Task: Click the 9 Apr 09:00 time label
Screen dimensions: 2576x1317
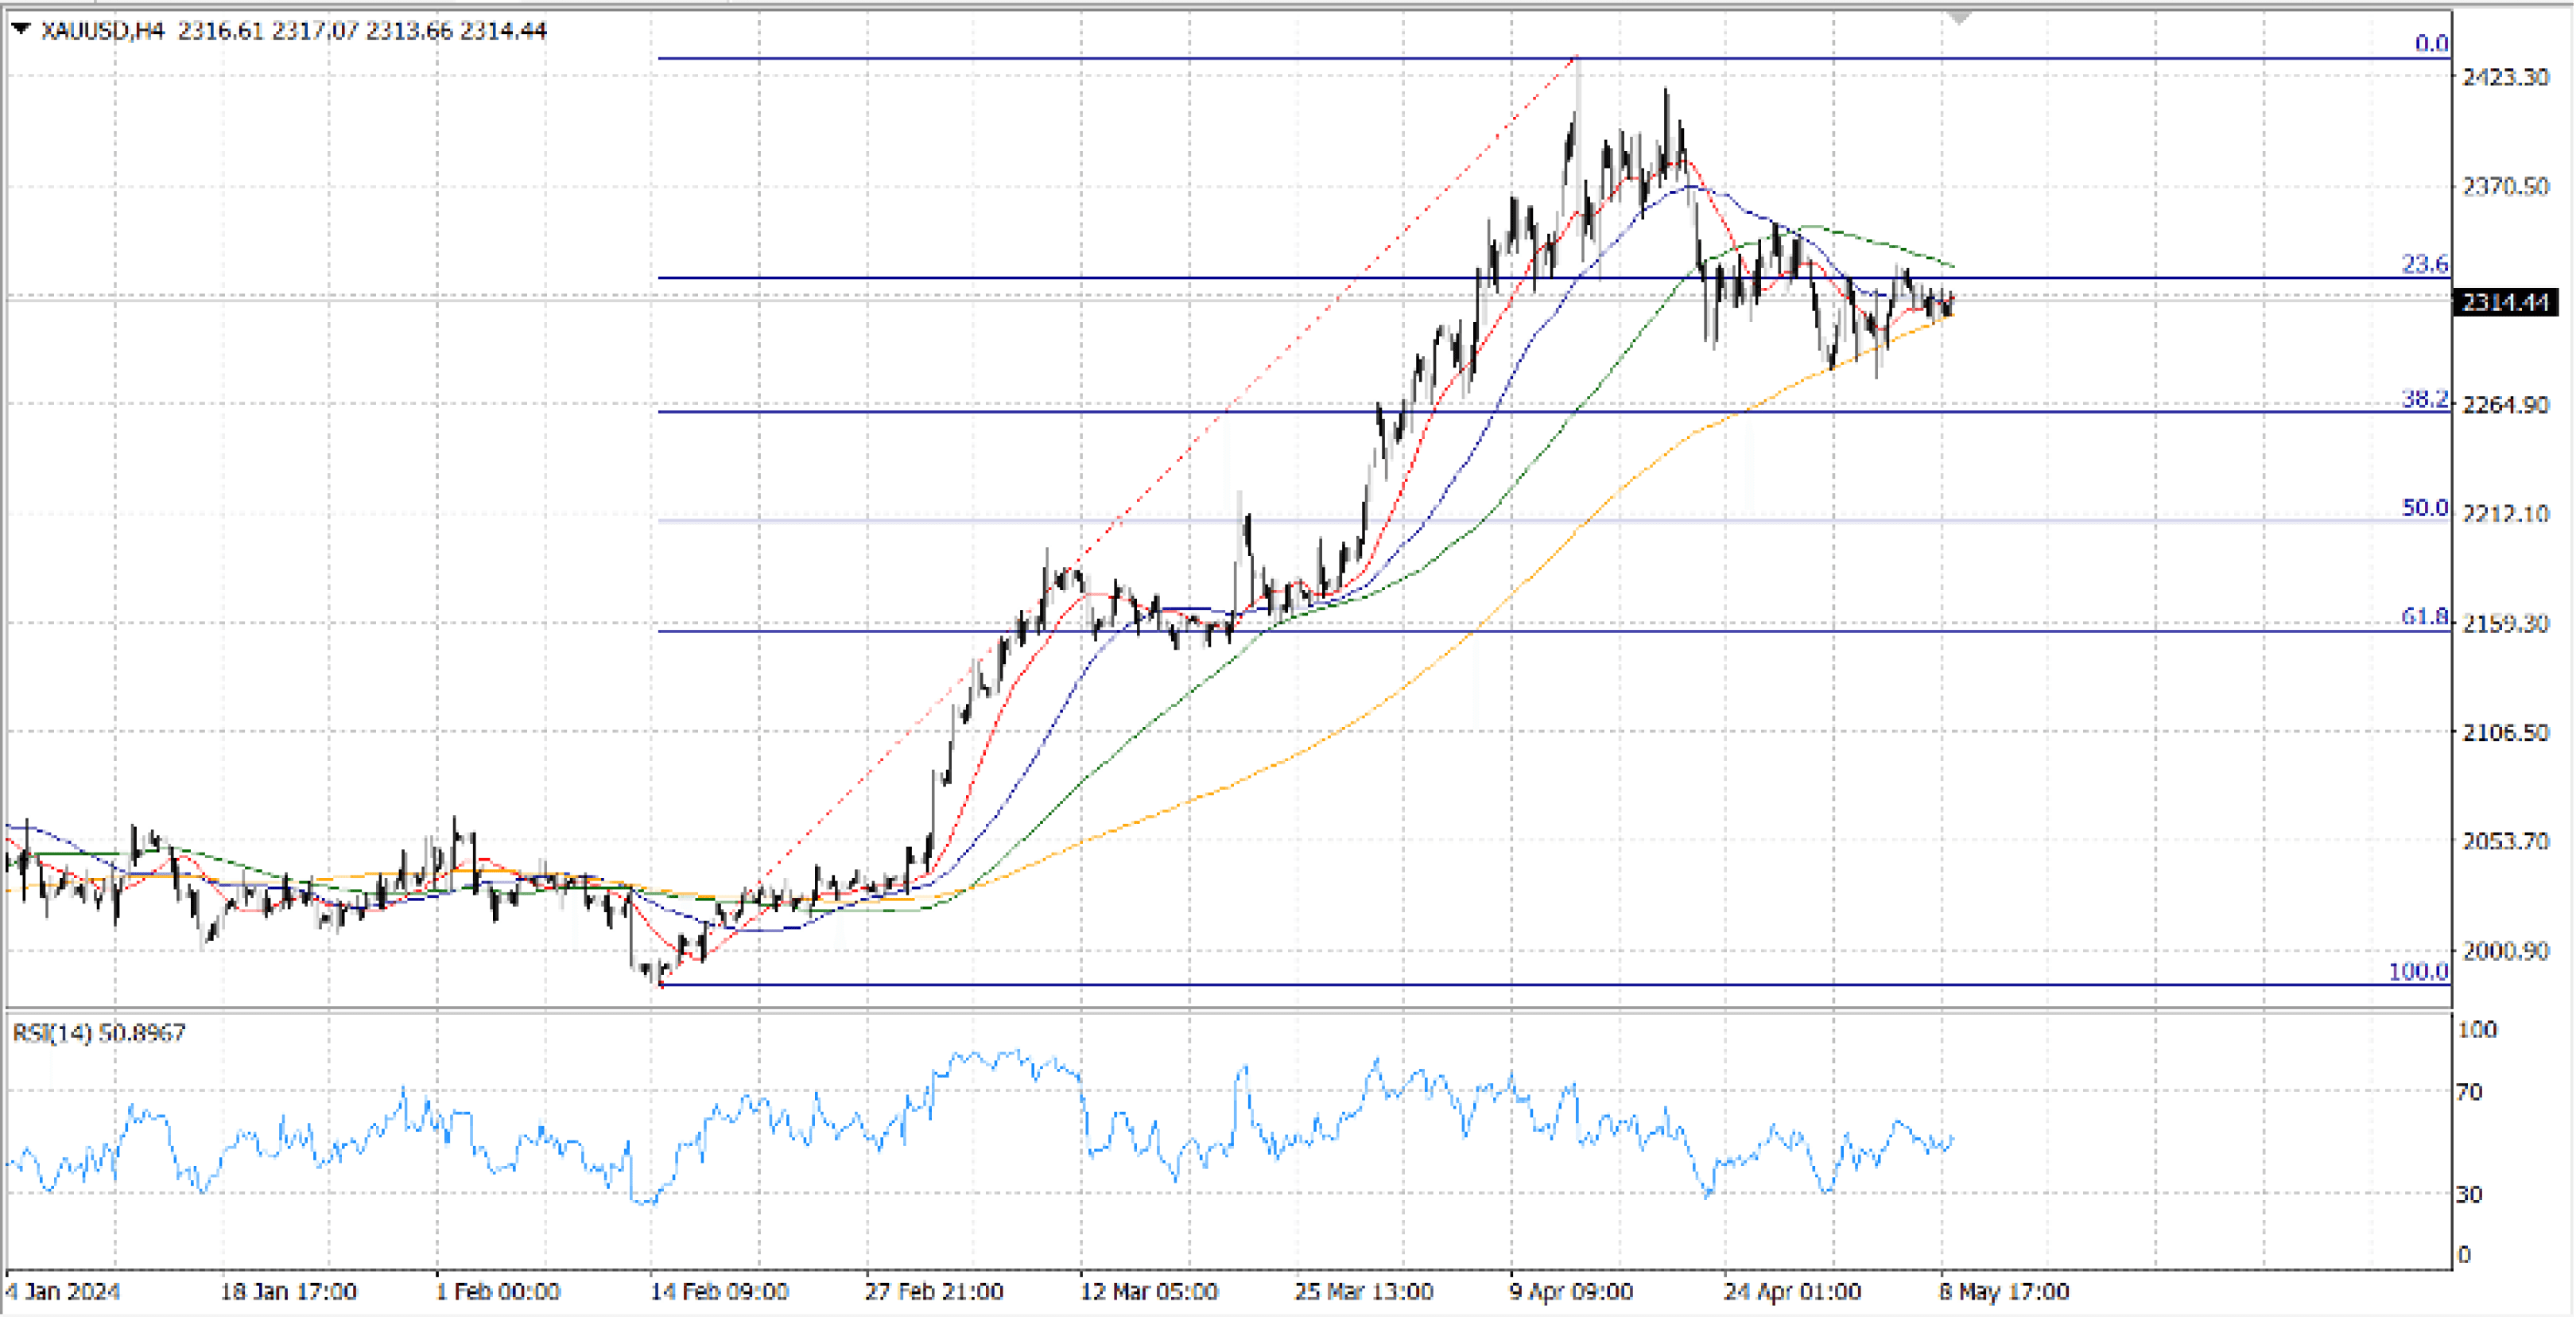Action: point(1571,1291)
